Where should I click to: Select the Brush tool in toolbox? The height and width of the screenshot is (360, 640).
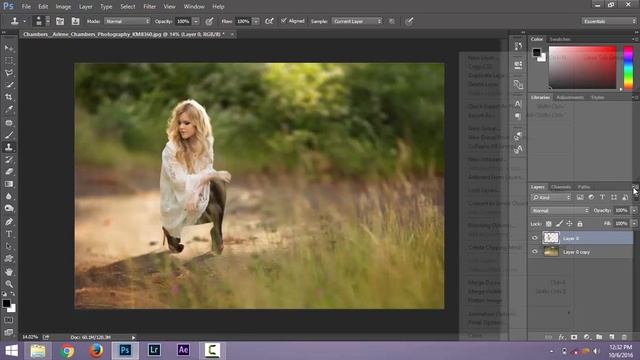point(9,135)
